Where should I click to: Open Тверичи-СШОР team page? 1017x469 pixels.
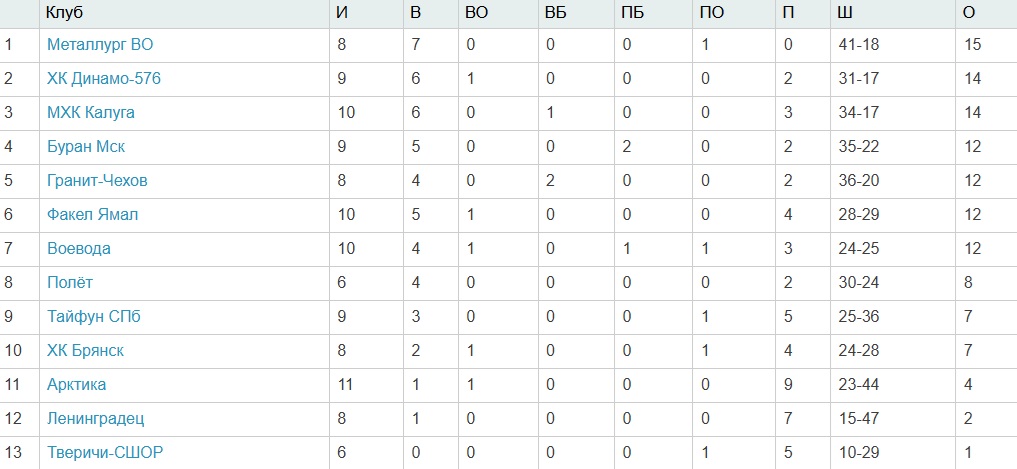click(x=105, y=453)
